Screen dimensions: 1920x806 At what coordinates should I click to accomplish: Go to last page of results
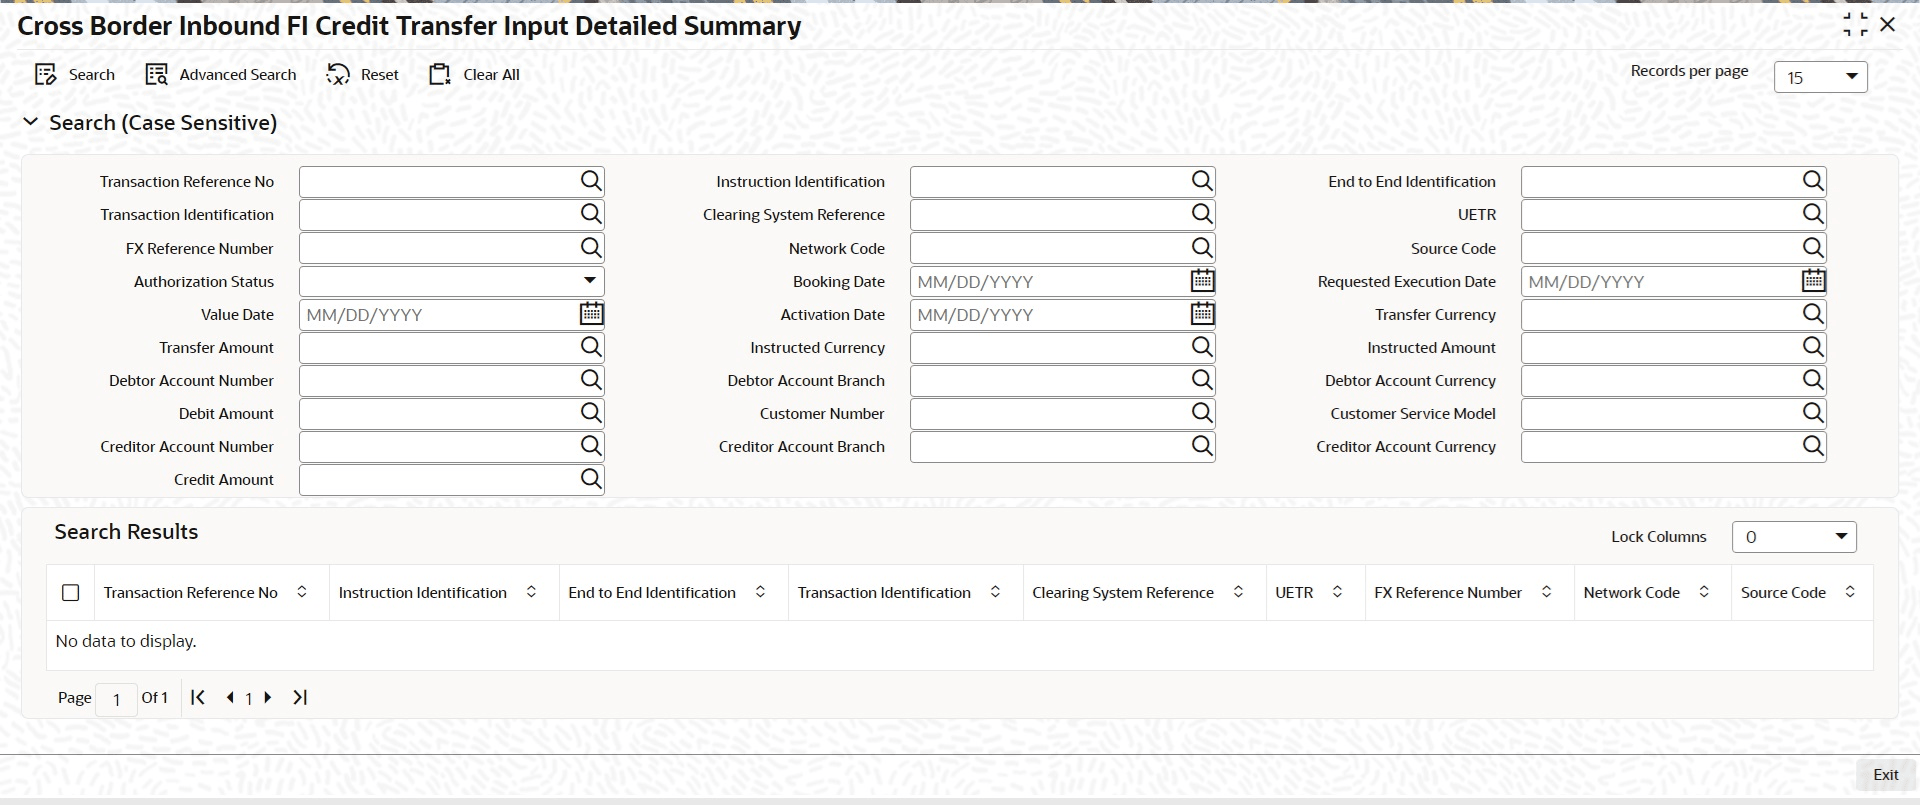(x=300, y=697)
